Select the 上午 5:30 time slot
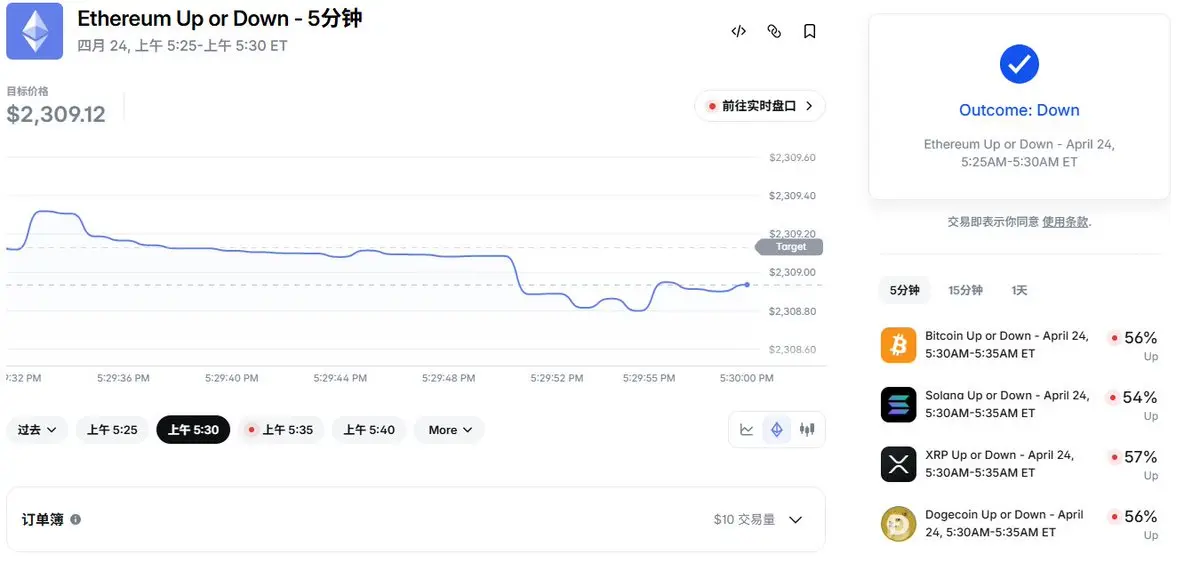Viewport: 1200px width, 571px height. (x=193, y=430)
